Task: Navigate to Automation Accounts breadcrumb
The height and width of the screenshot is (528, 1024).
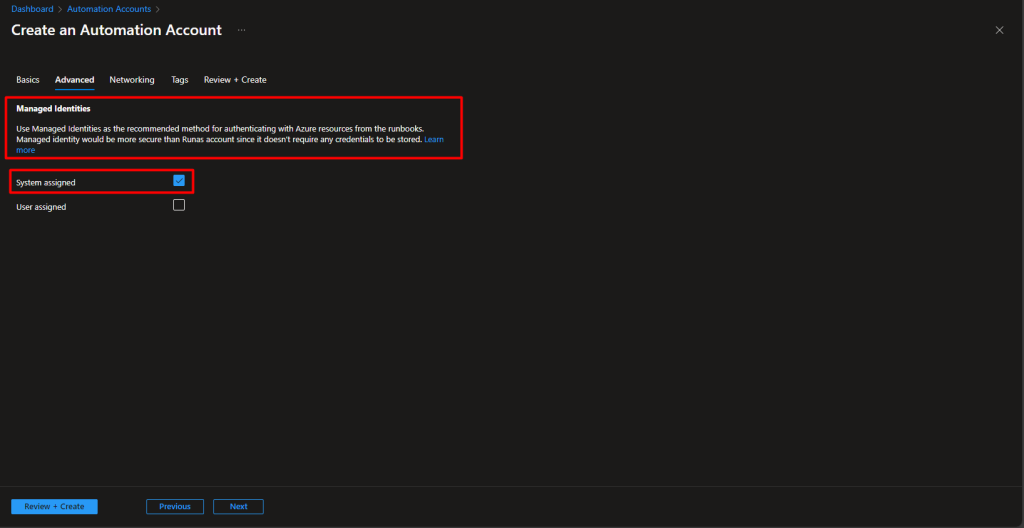Action: (x=109, y=9)
